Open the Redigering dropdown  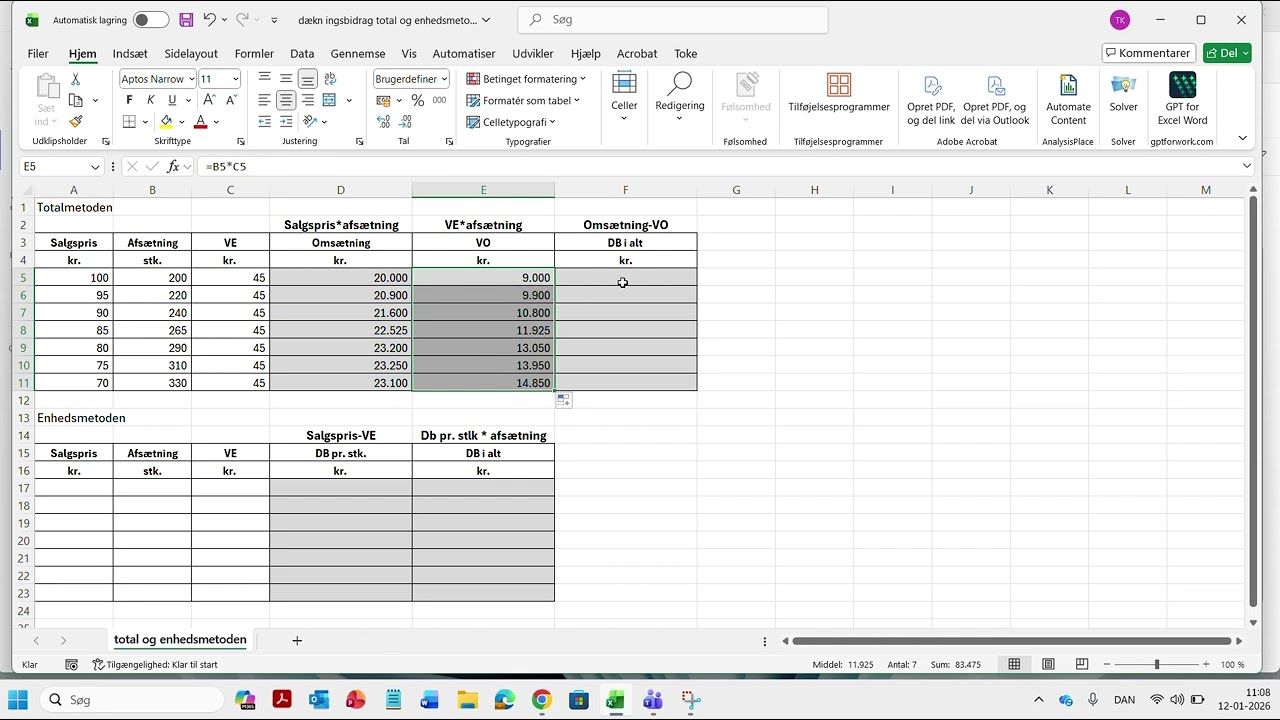pyautogui.click(x=680, y=97)
